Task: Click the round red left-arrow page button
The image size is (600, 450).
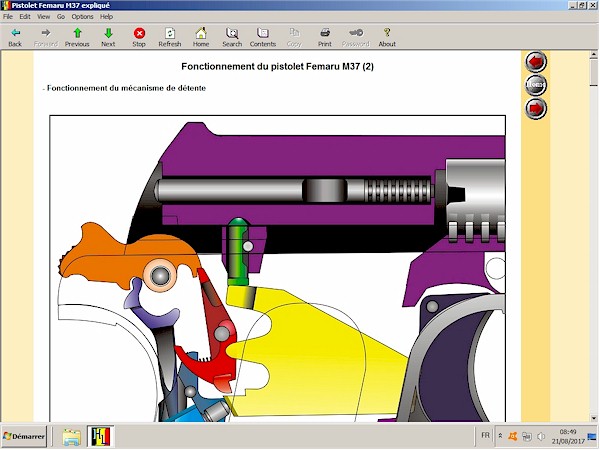Action: tap(536, 62)
